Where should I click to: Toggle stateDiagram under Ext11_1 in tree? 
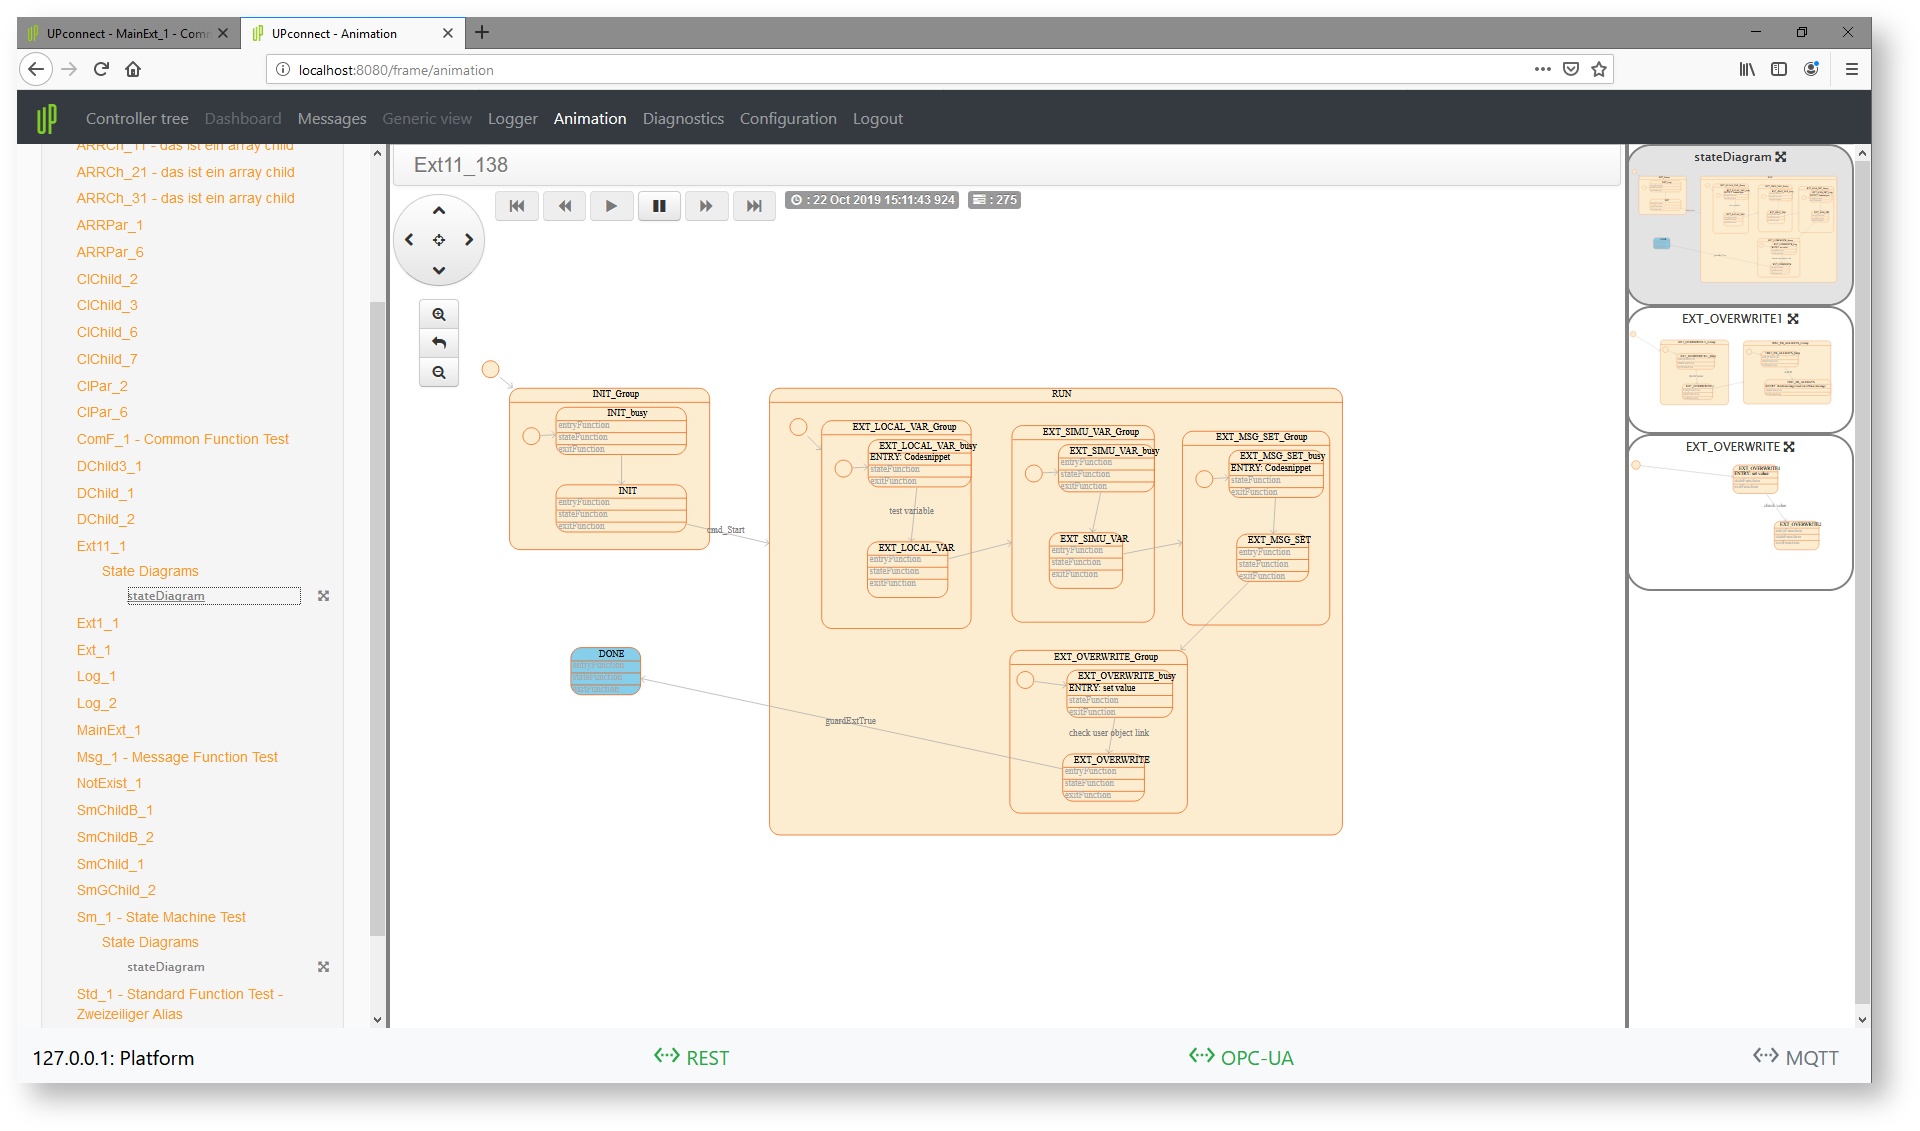(323, 596)
